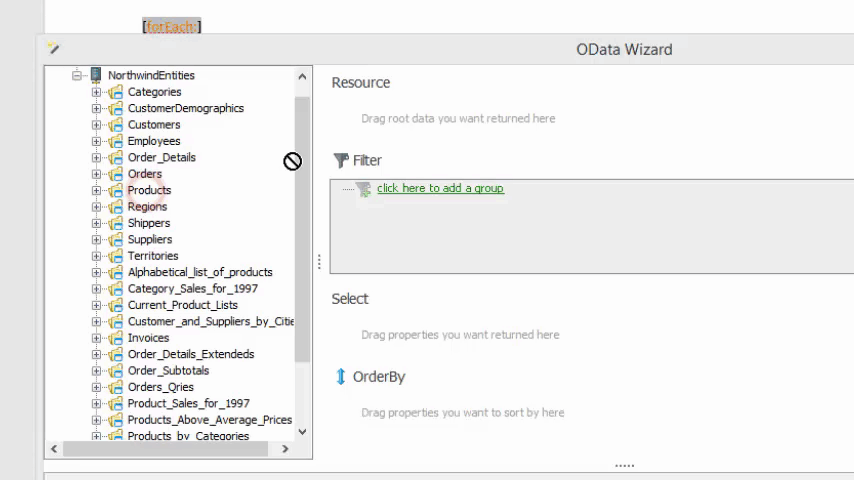This screenshot has height=480, width=854.
Task: Click the Employees entity set icon
Action: click(x=115, y=141)
